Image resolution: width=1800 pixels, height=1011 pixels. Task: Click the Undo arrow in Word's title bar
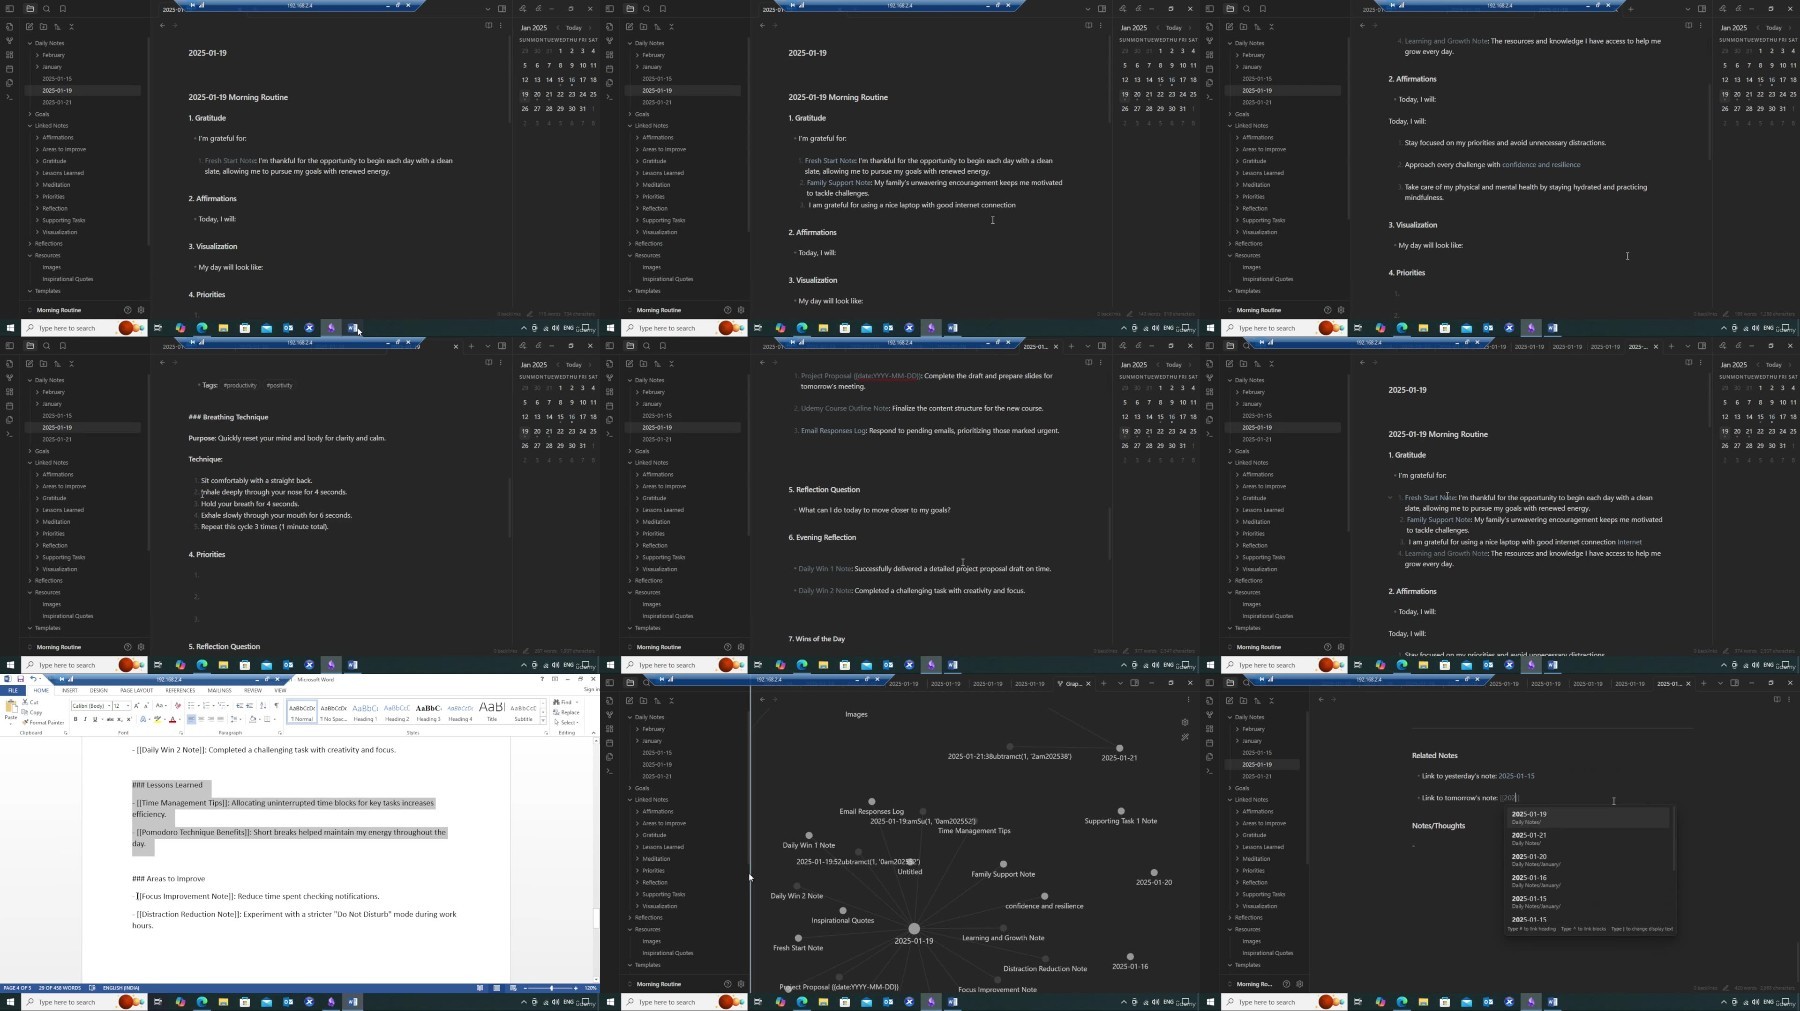pos(33,679)
